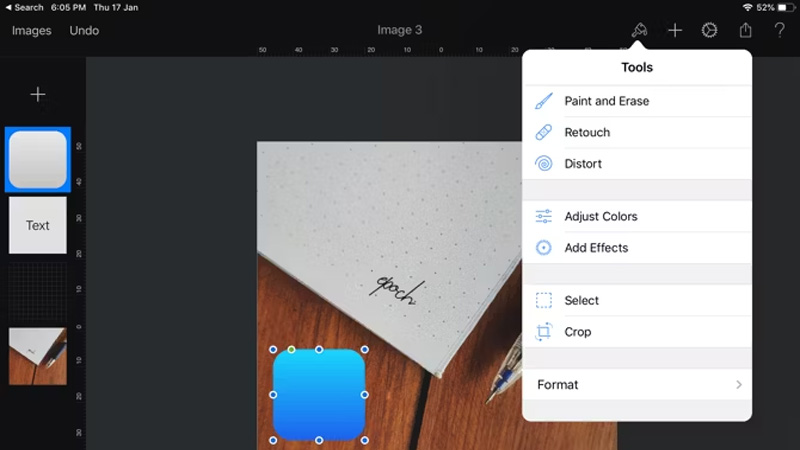Tap the Undo button

(x=84, y=31)
